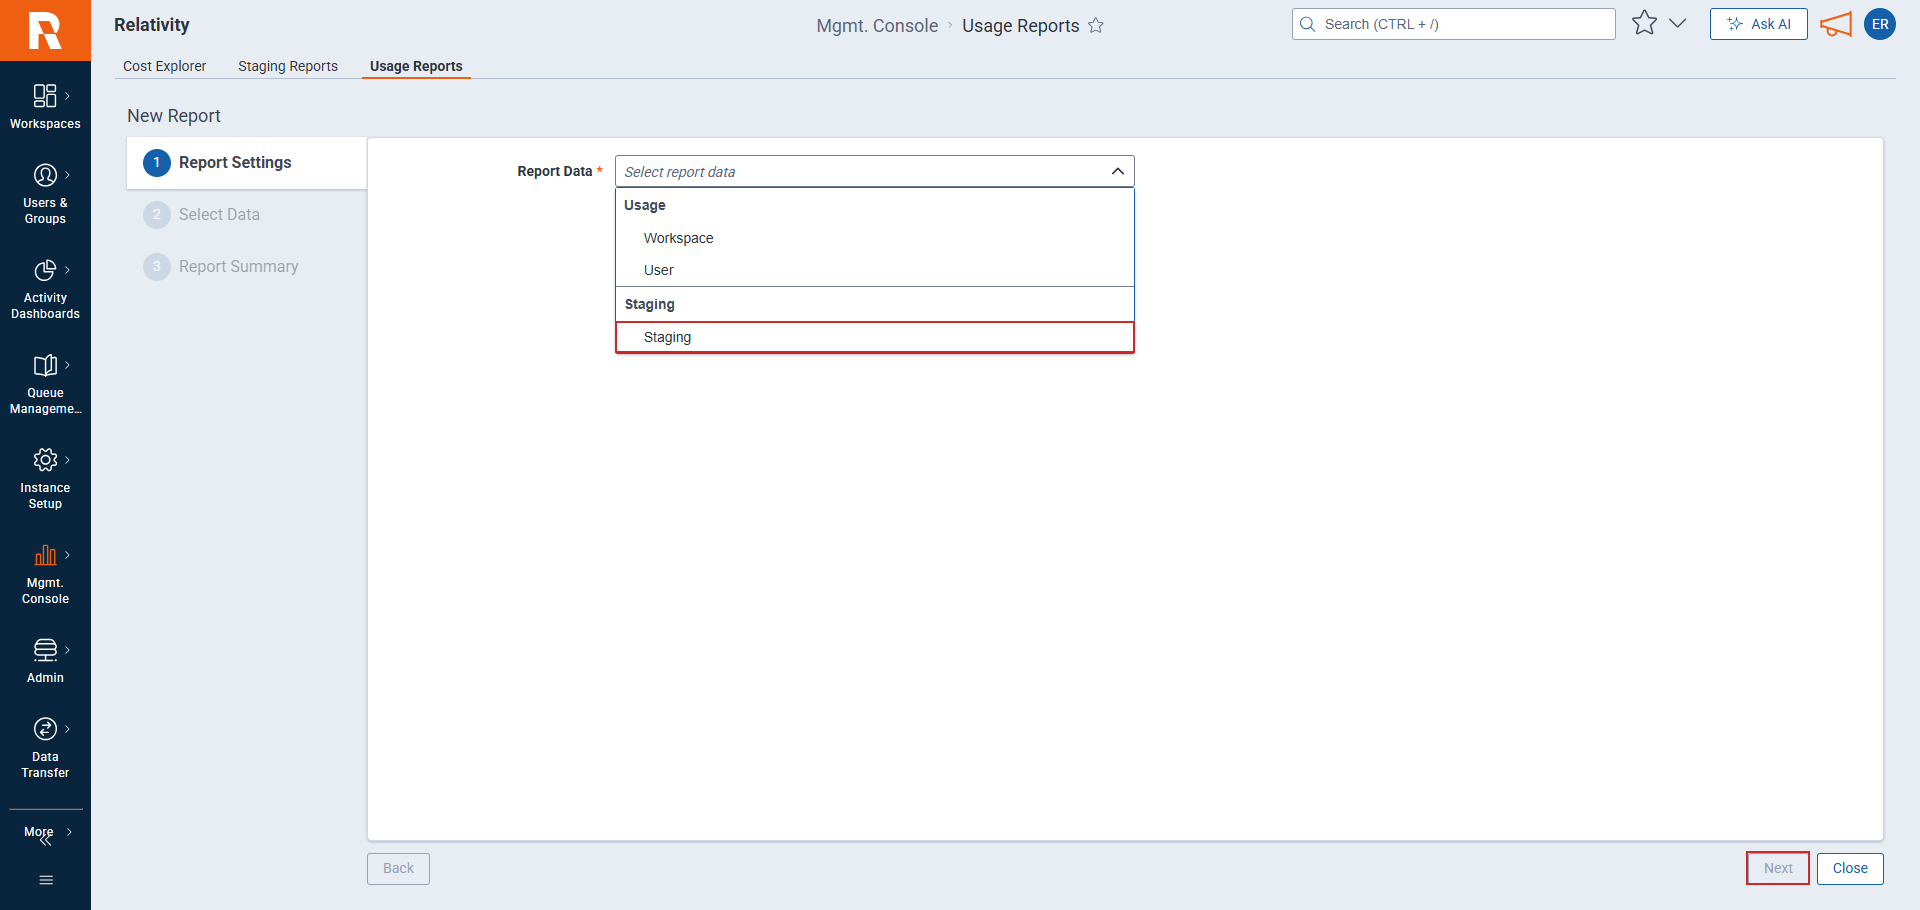Click Mgmt. Console breadcrumb link
1920x910 pixels.
877,26
